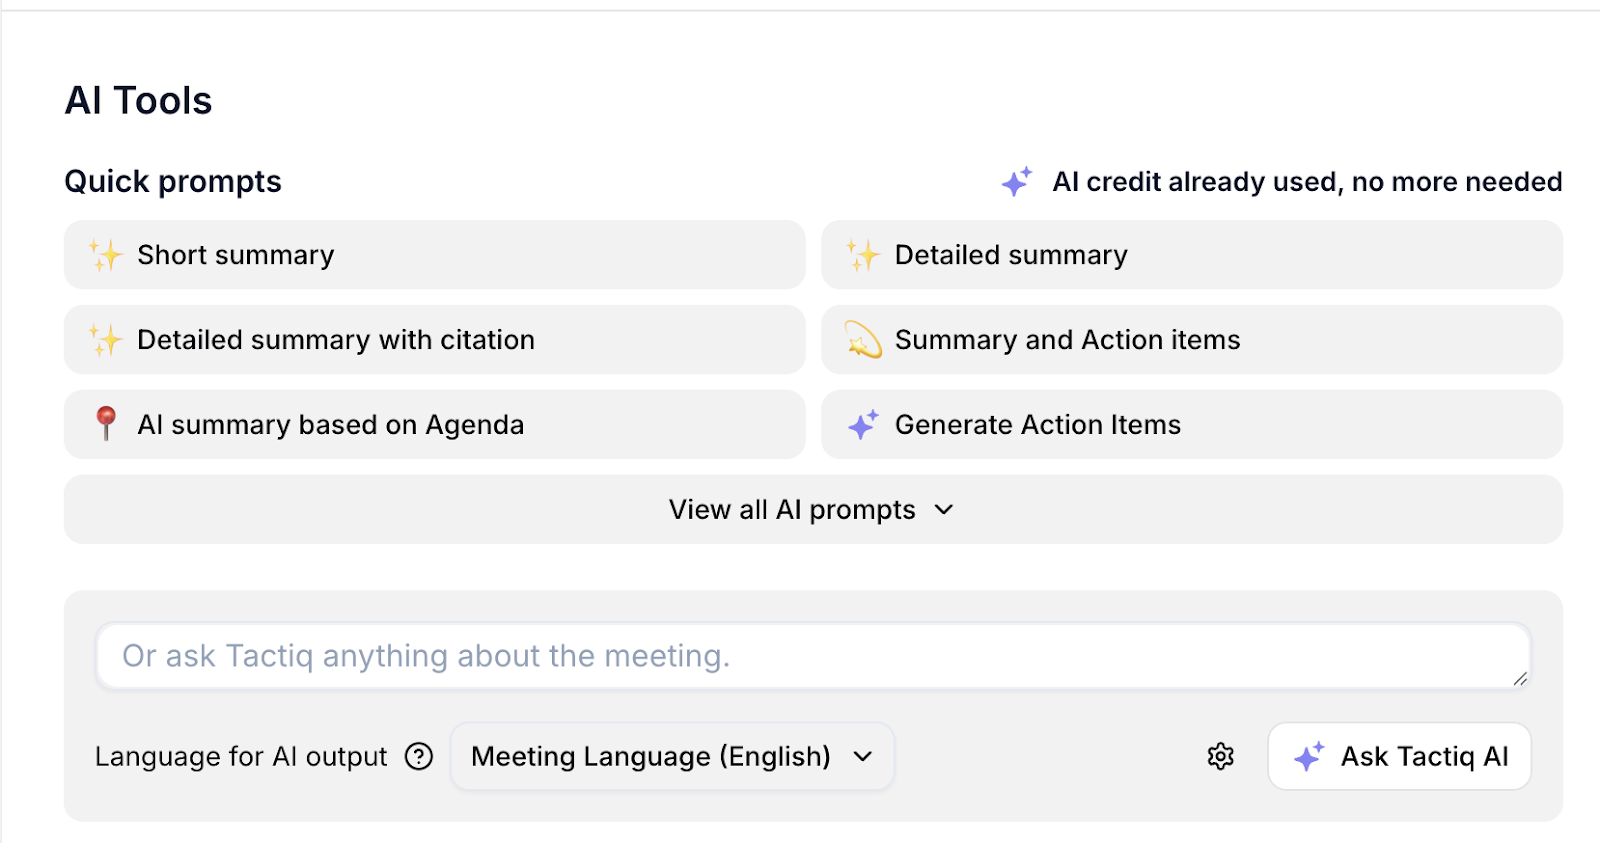
Task: Click the sparkle icon of Detailed summary with citation
Action: point(105,340)
